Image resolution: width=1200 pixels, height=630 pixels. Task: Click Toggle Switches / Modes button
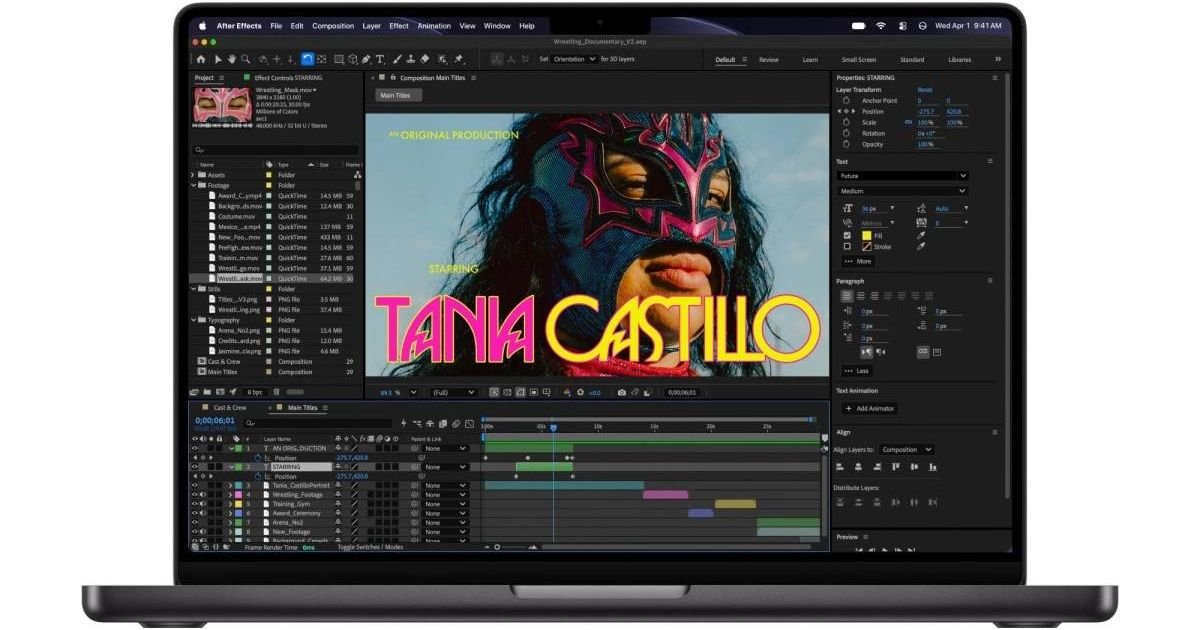(x=370, y=547)
